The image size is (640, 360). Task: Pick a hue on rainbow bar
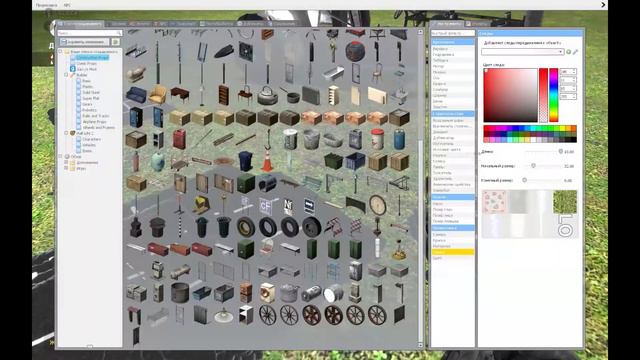coord(553,95)
